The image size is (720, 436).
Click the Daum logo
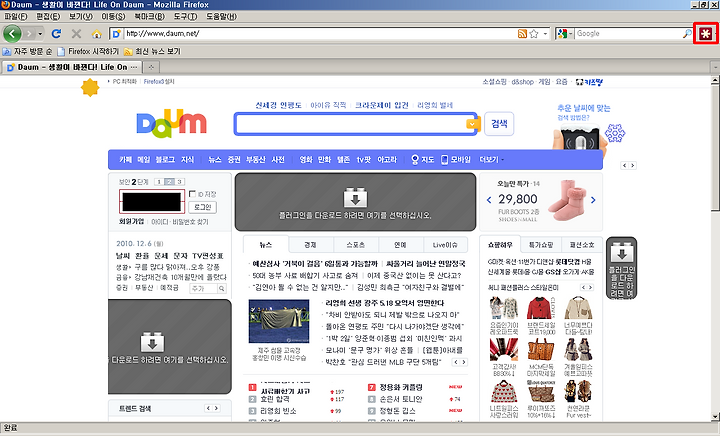(x=171, y=123)
